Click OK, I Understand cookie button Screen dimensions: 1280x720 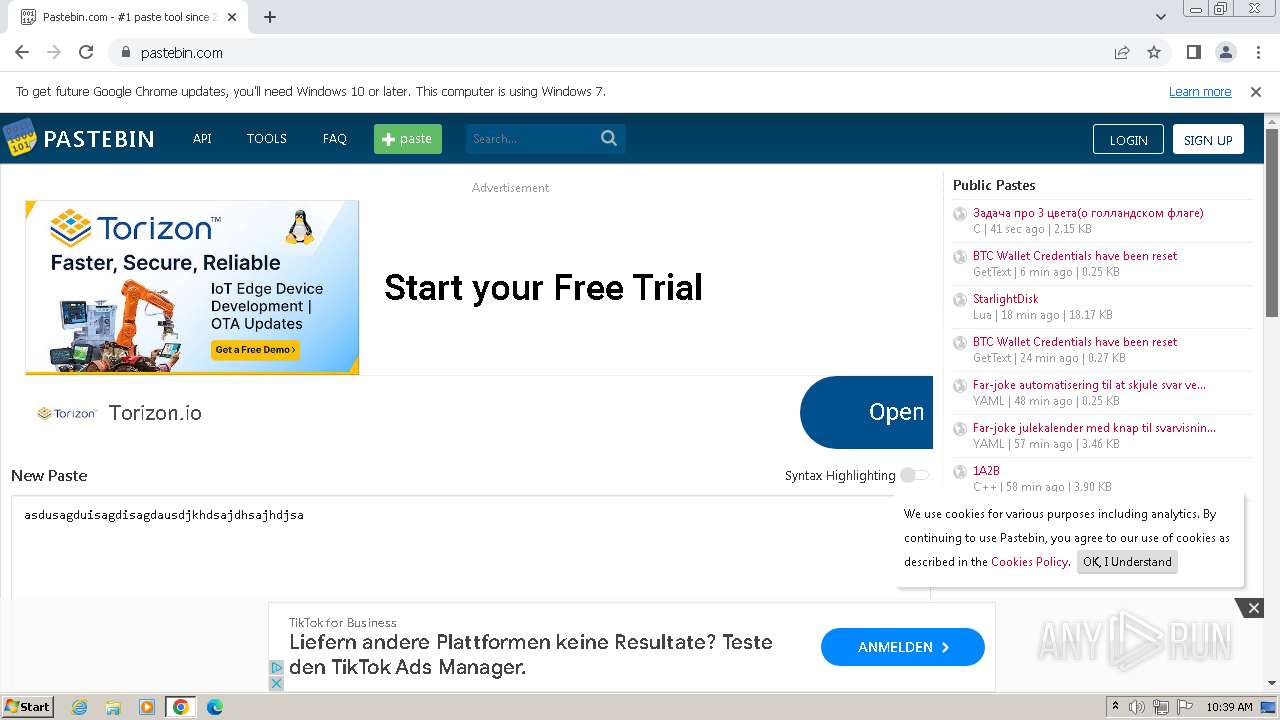[x=1127, y=562]
